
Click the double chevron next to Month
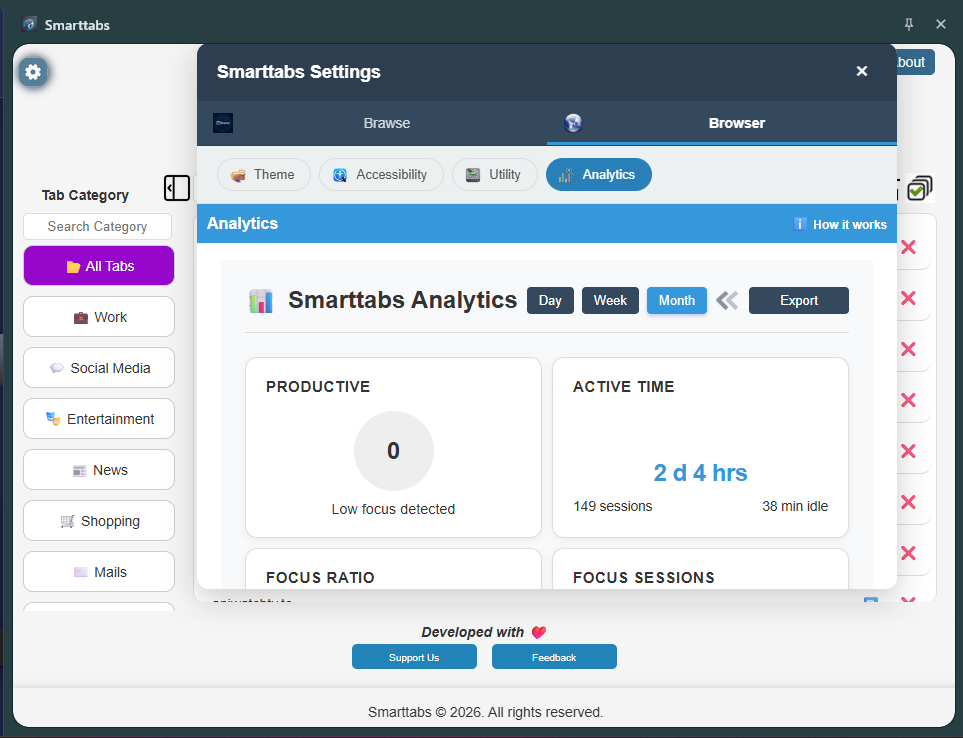point(727,300)
